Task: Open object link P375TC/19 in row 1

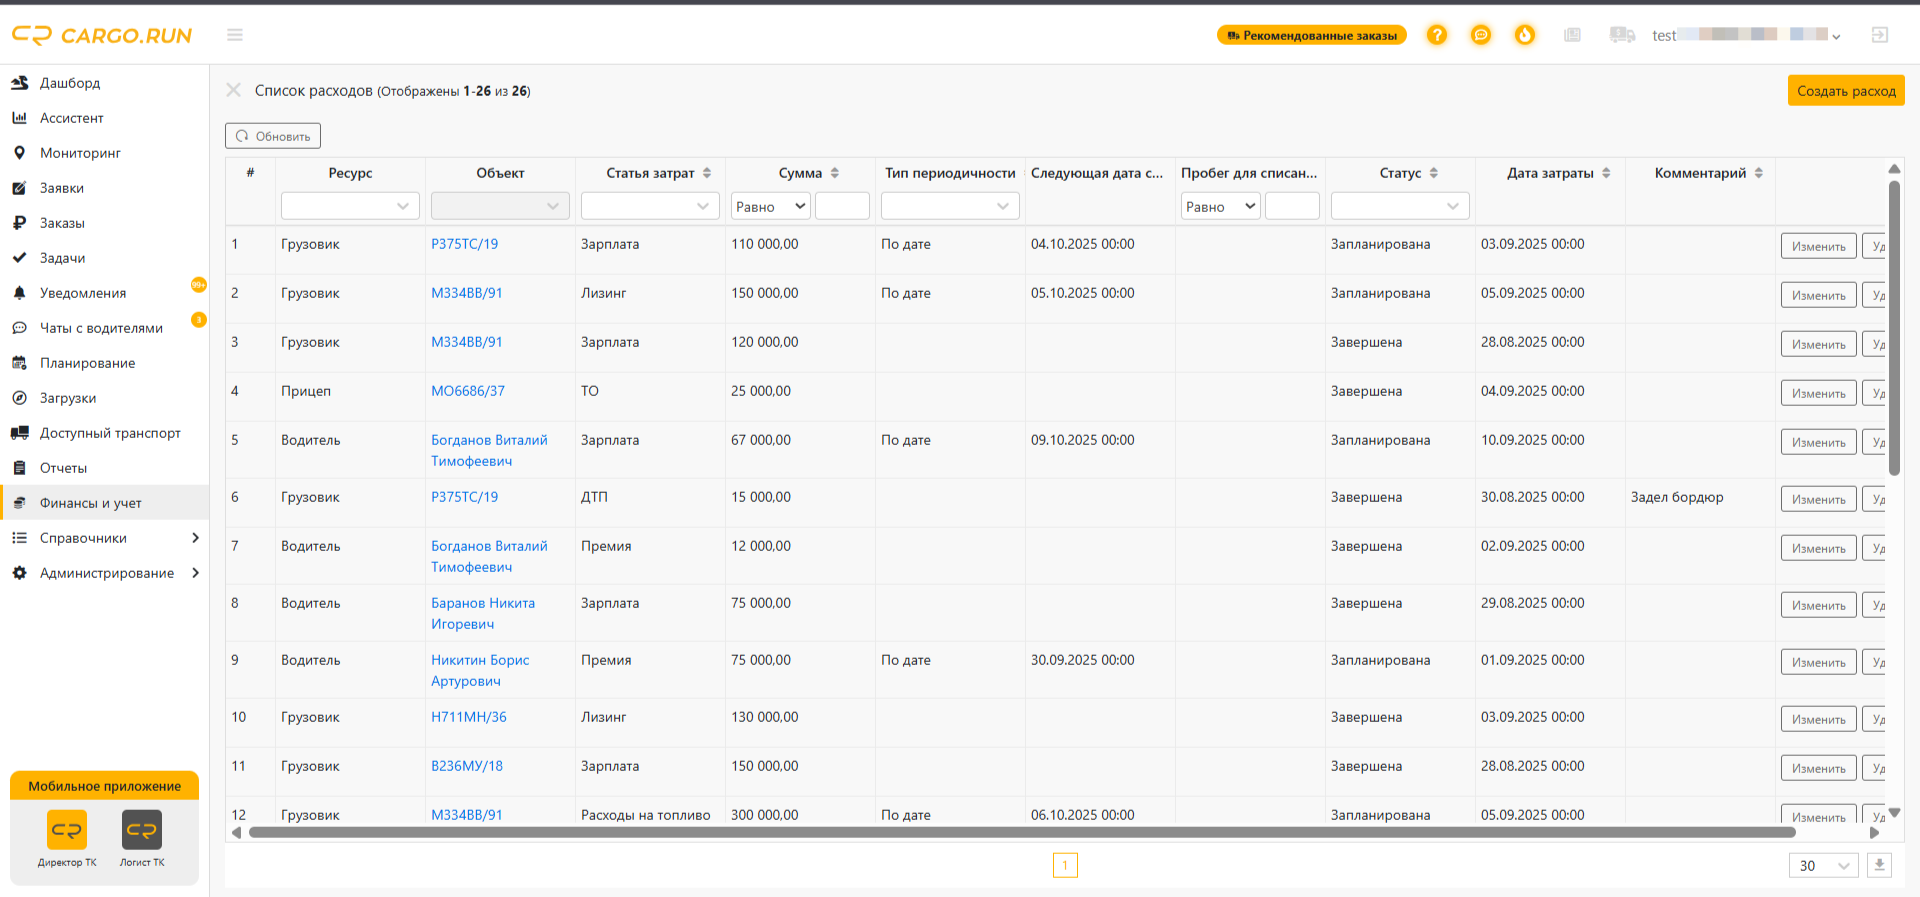Action: click(x=464, y=244)
